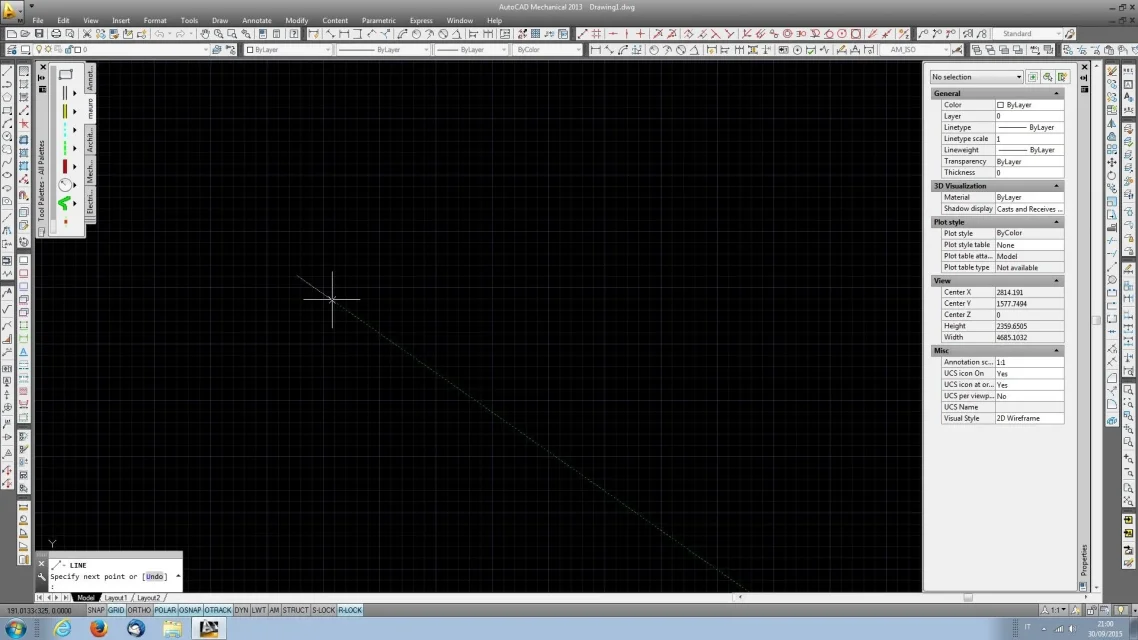Open the AM_ISO dimension style dropdown

click(914, 50)
